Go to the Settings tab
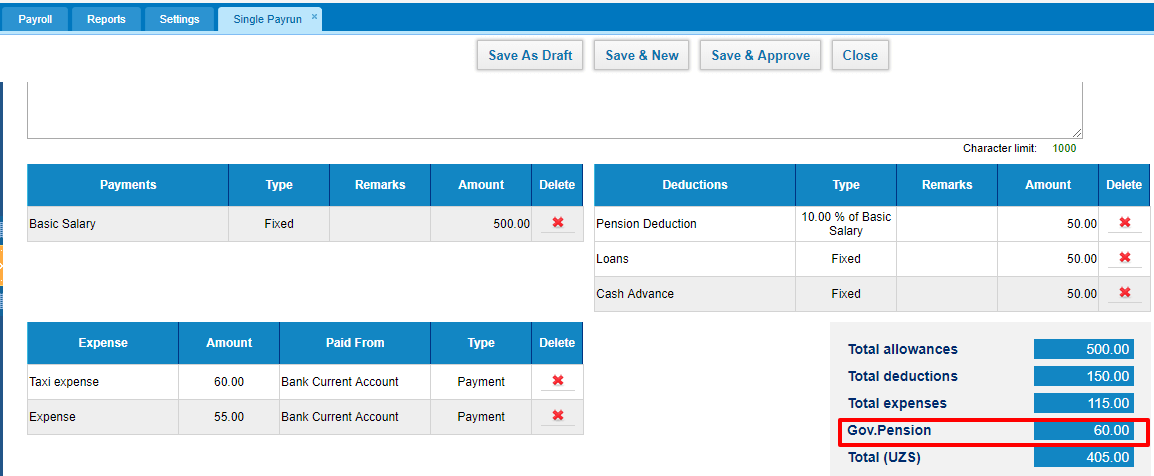This screenshot has width=1154, height=476. tap(179, 19)
